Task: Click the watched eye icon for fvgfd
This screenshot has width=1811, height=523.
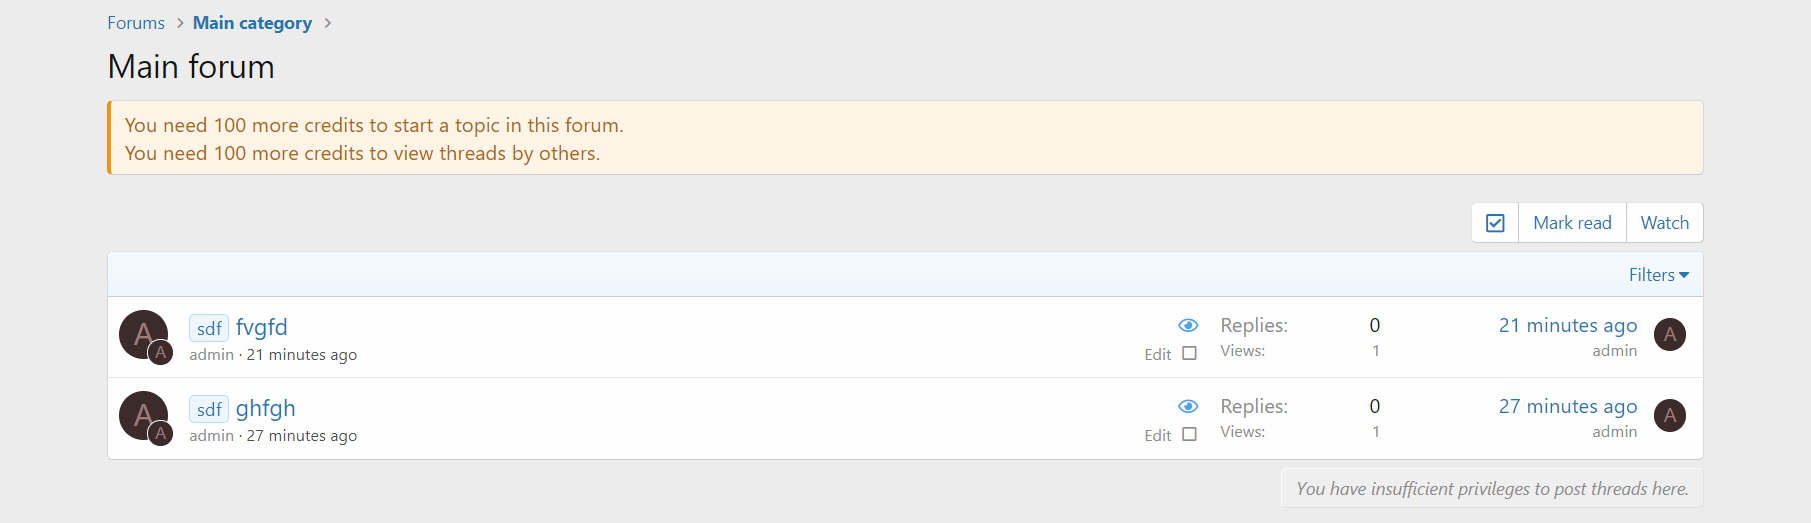Action: pos(1188,325)
